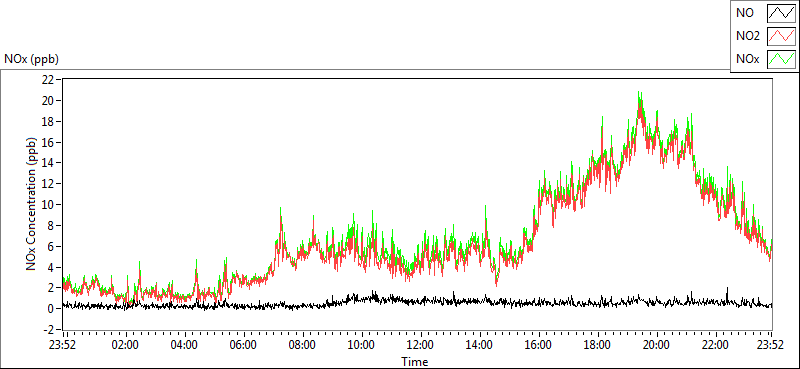
Task: Click the 10 y-axis scale value
Action: click(x=49, y=205)
